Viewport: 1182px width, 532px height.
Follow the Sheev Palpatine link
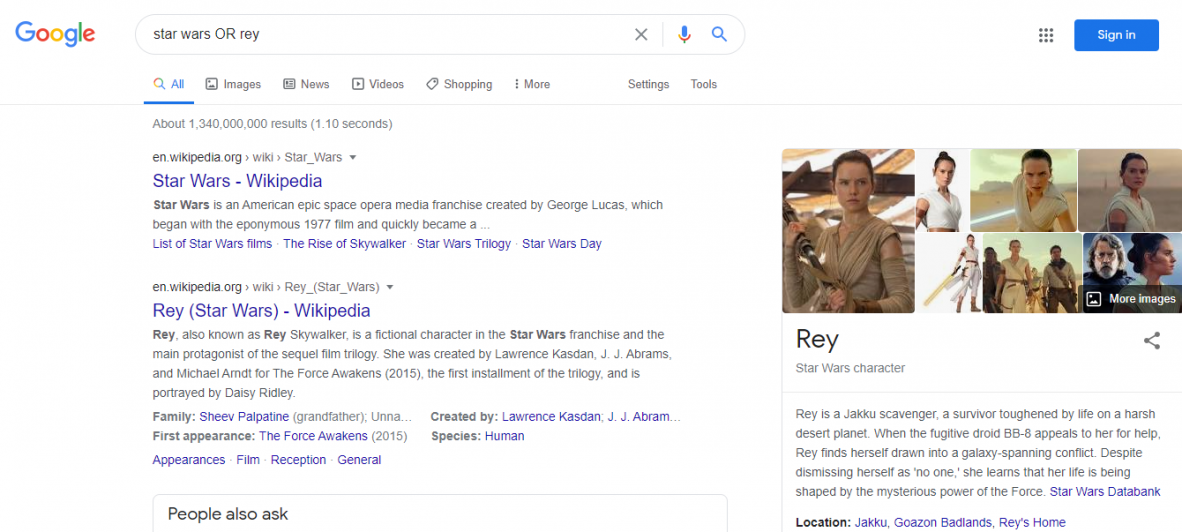coord(244,417)
